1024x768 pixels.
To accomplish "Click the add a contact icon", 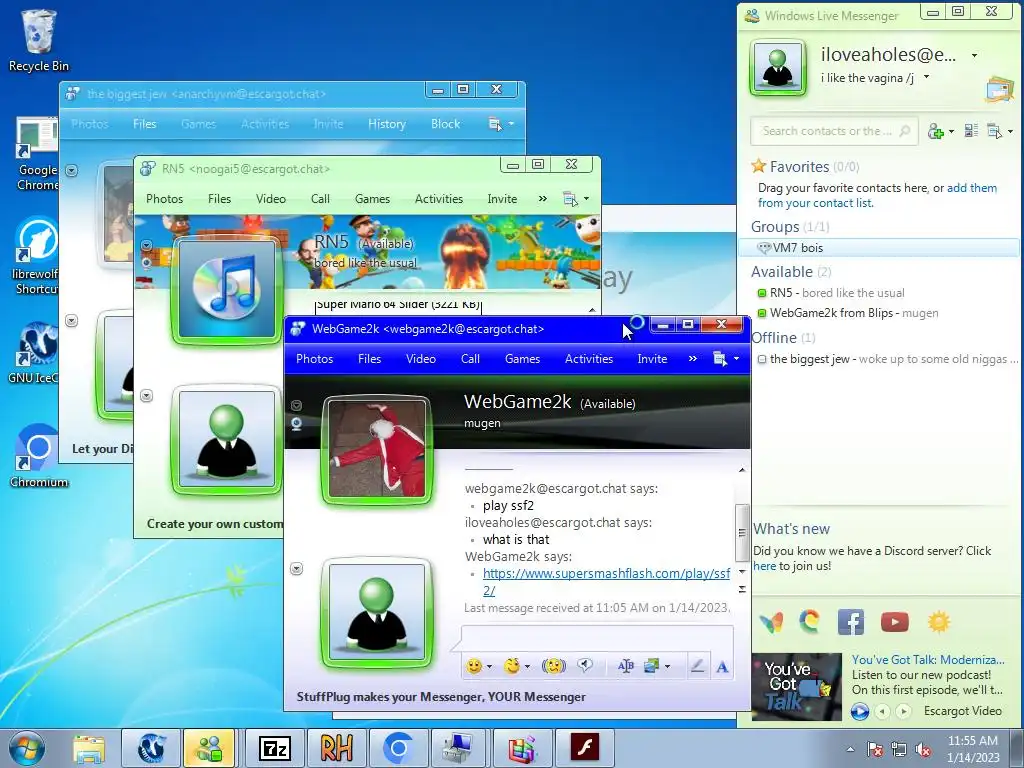I will (x=936, y=131).
